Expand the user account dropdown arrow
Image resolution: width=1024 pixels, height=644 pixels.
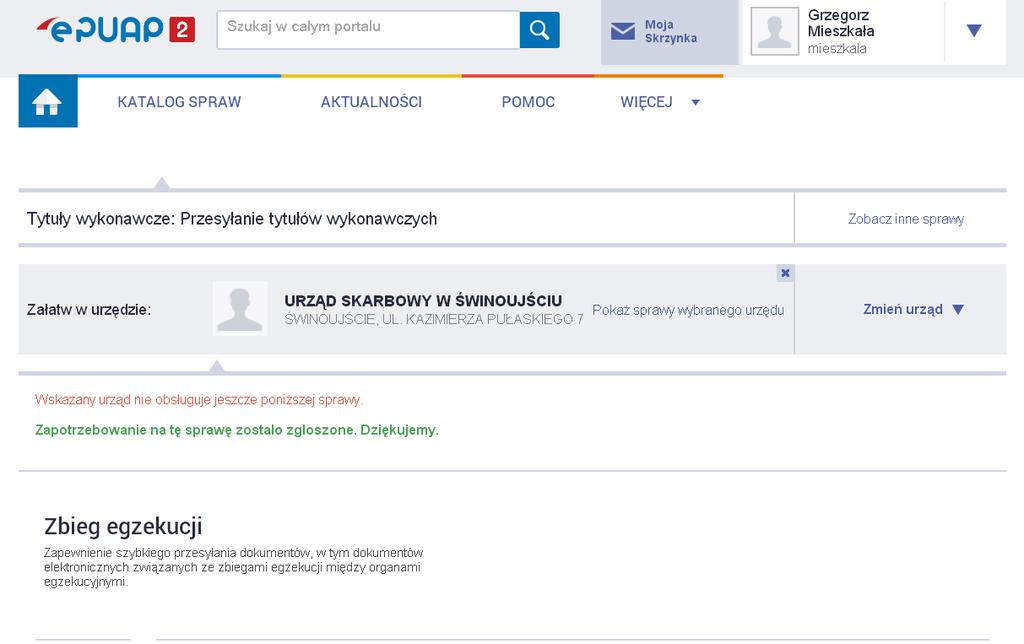click(x=974, y=30)
